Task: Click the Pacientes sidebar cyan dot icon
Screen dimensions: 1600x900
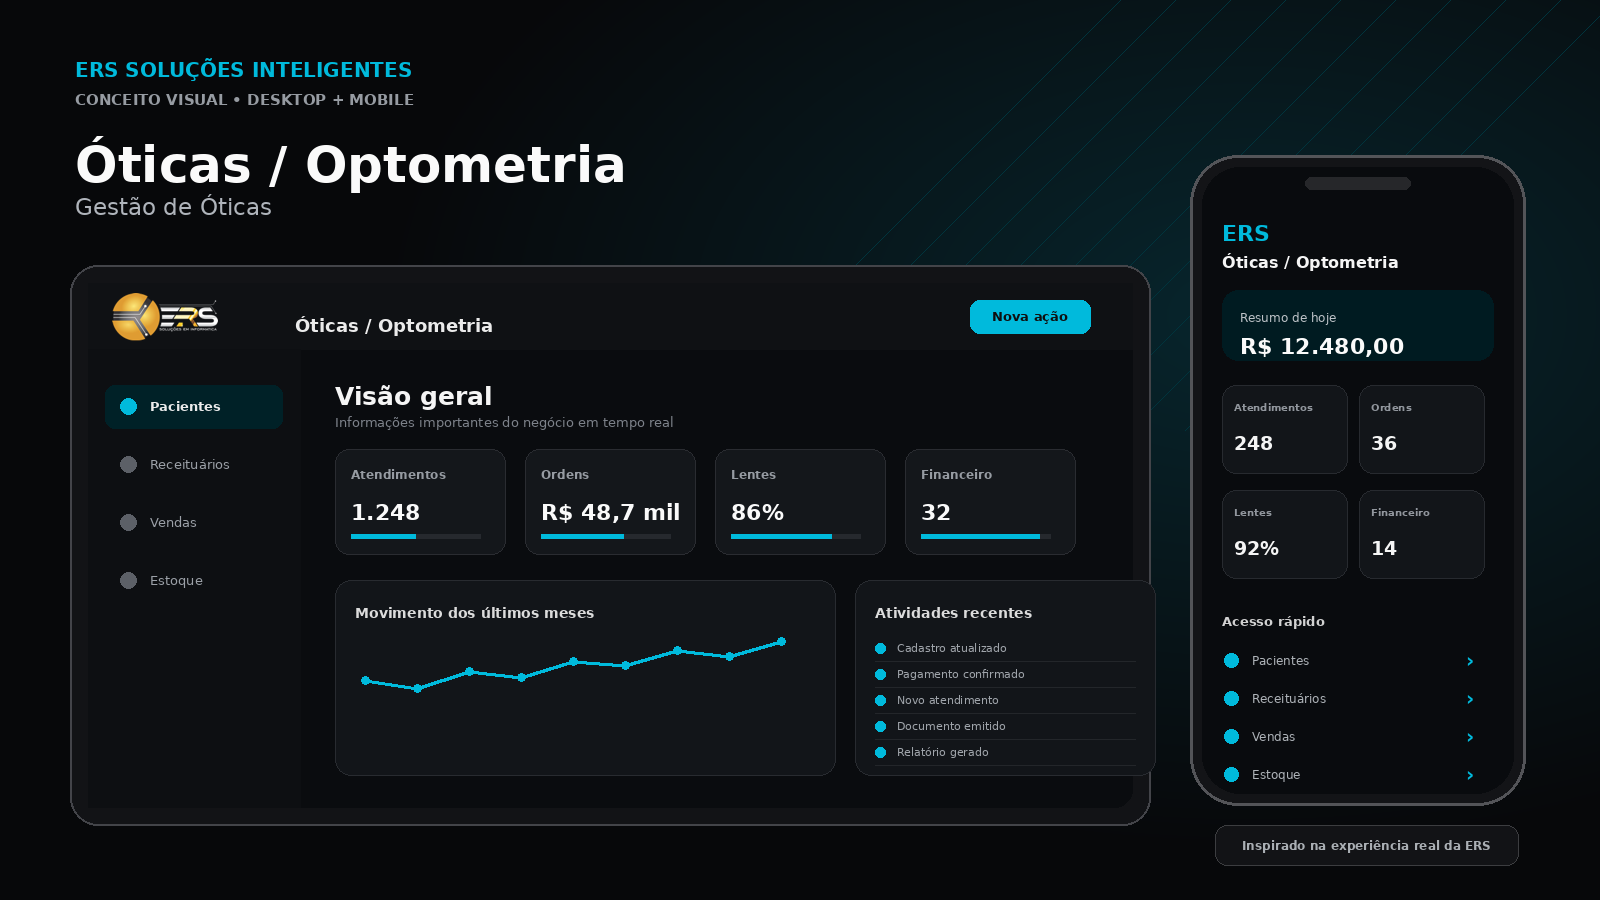Action: coord(128,407)
